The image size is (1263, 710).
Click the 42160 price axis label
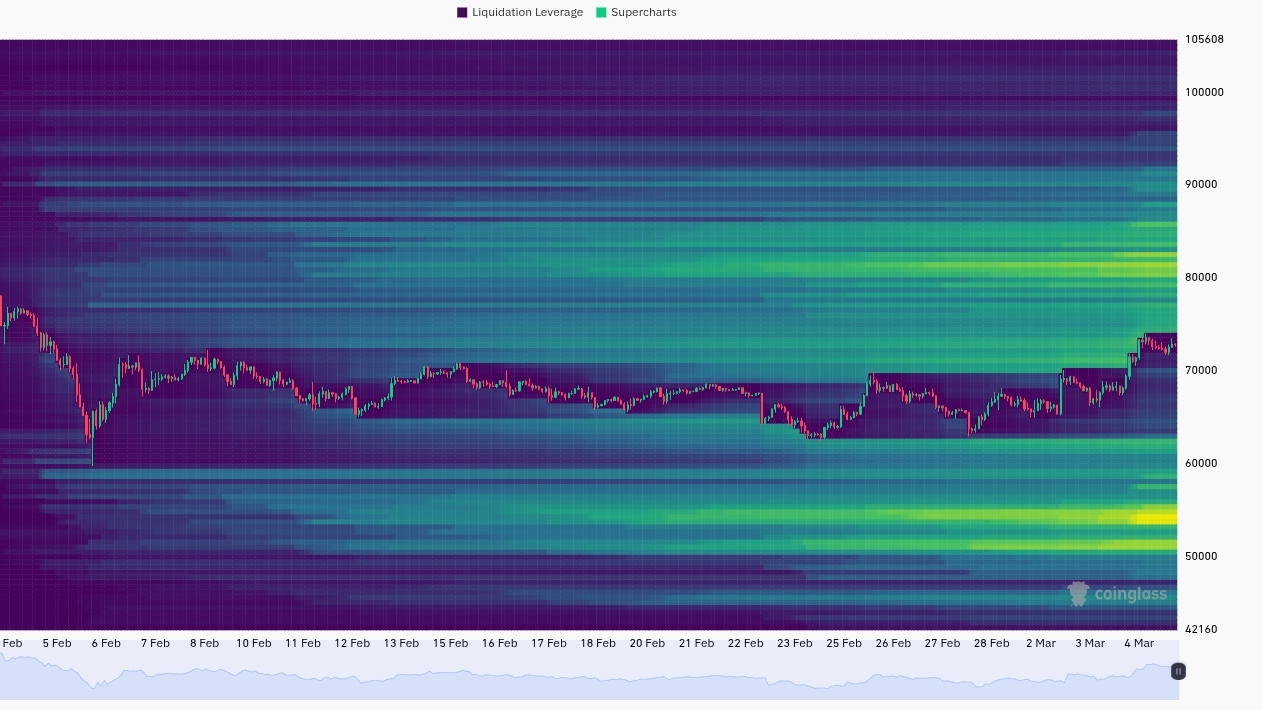(x=1201, y=629)
